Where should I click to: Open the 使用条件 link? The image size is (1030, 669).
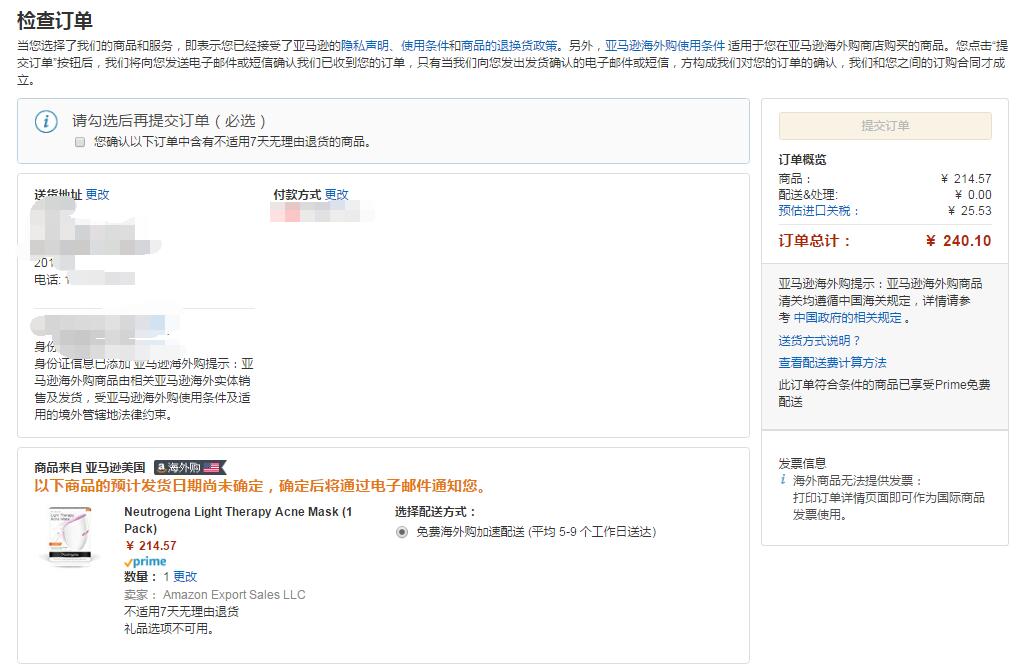pos(425,45)
